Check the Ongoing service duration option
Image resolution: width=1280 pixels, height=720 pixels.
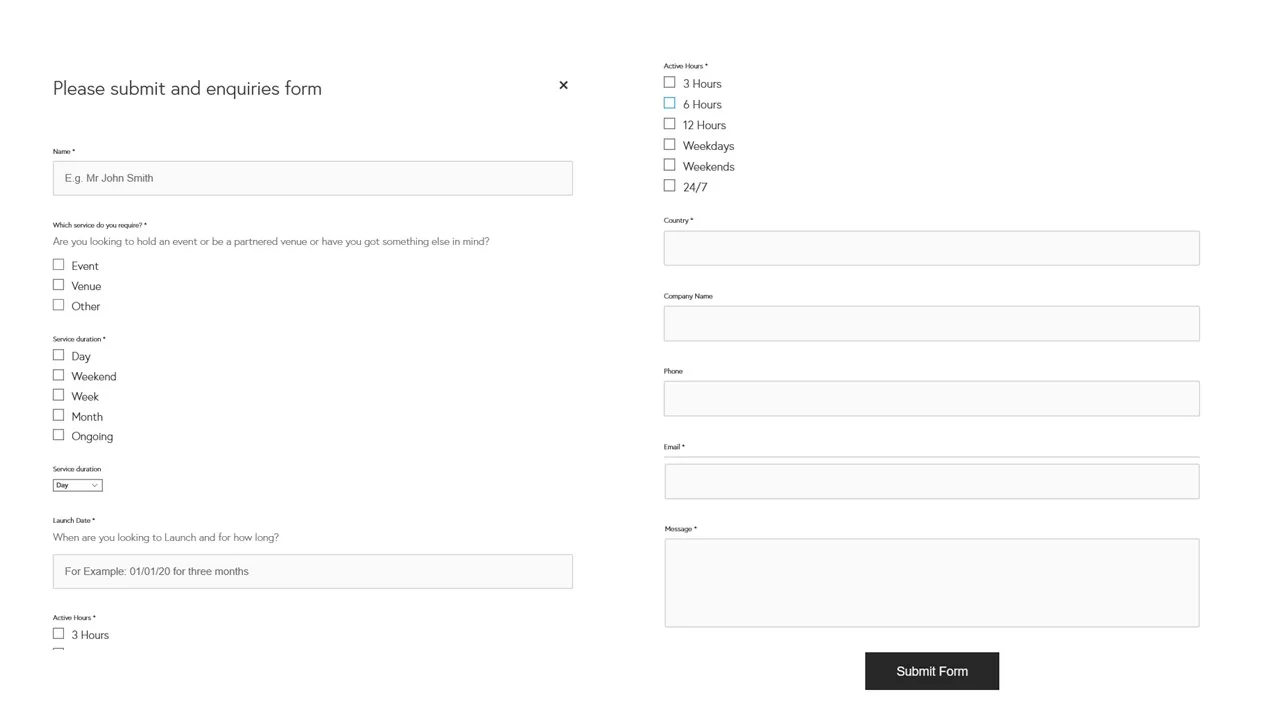click(59, 435)
